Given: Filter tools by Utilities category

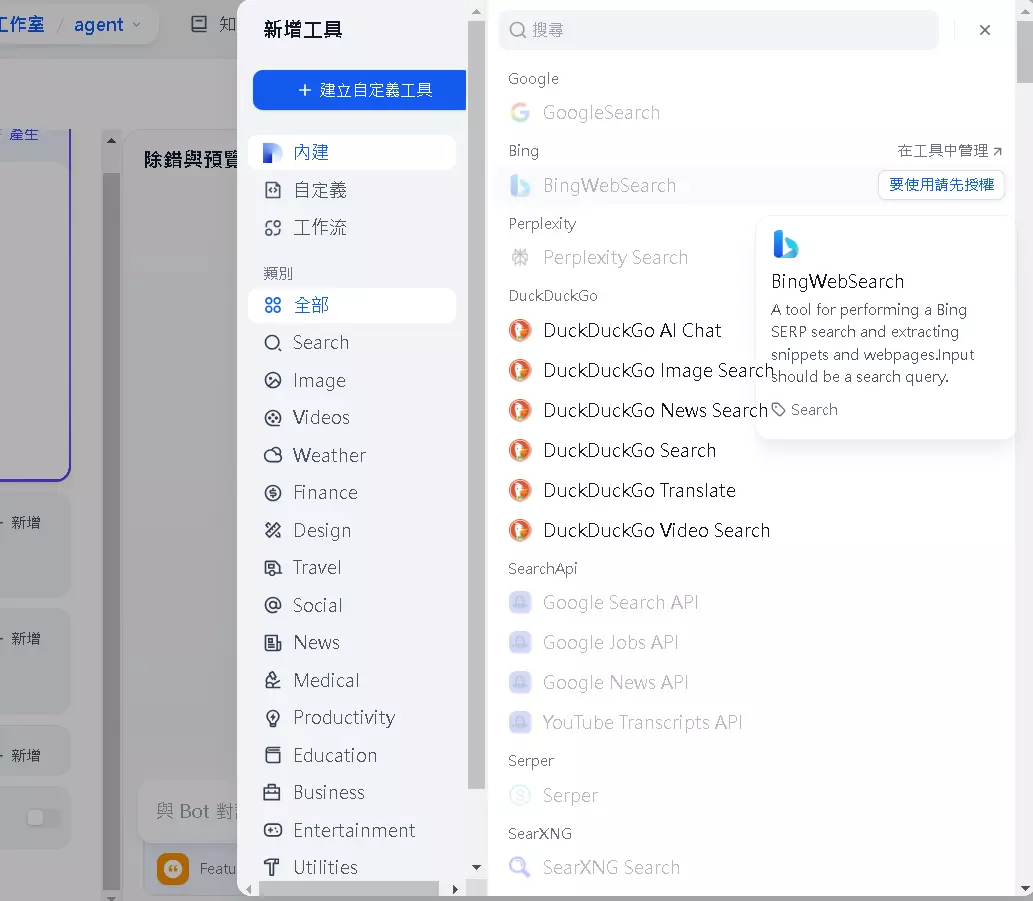Looking at the screenshot, I should tap(352, 867).
